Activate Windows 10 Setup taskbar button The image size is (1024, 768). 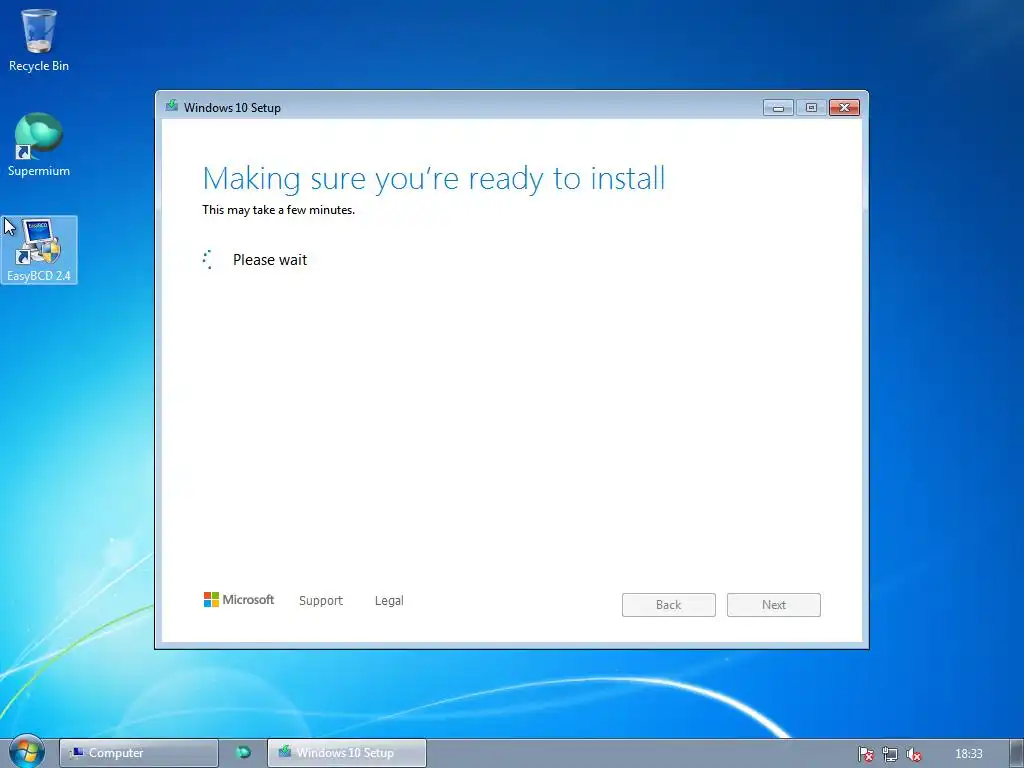click(347, 753)
